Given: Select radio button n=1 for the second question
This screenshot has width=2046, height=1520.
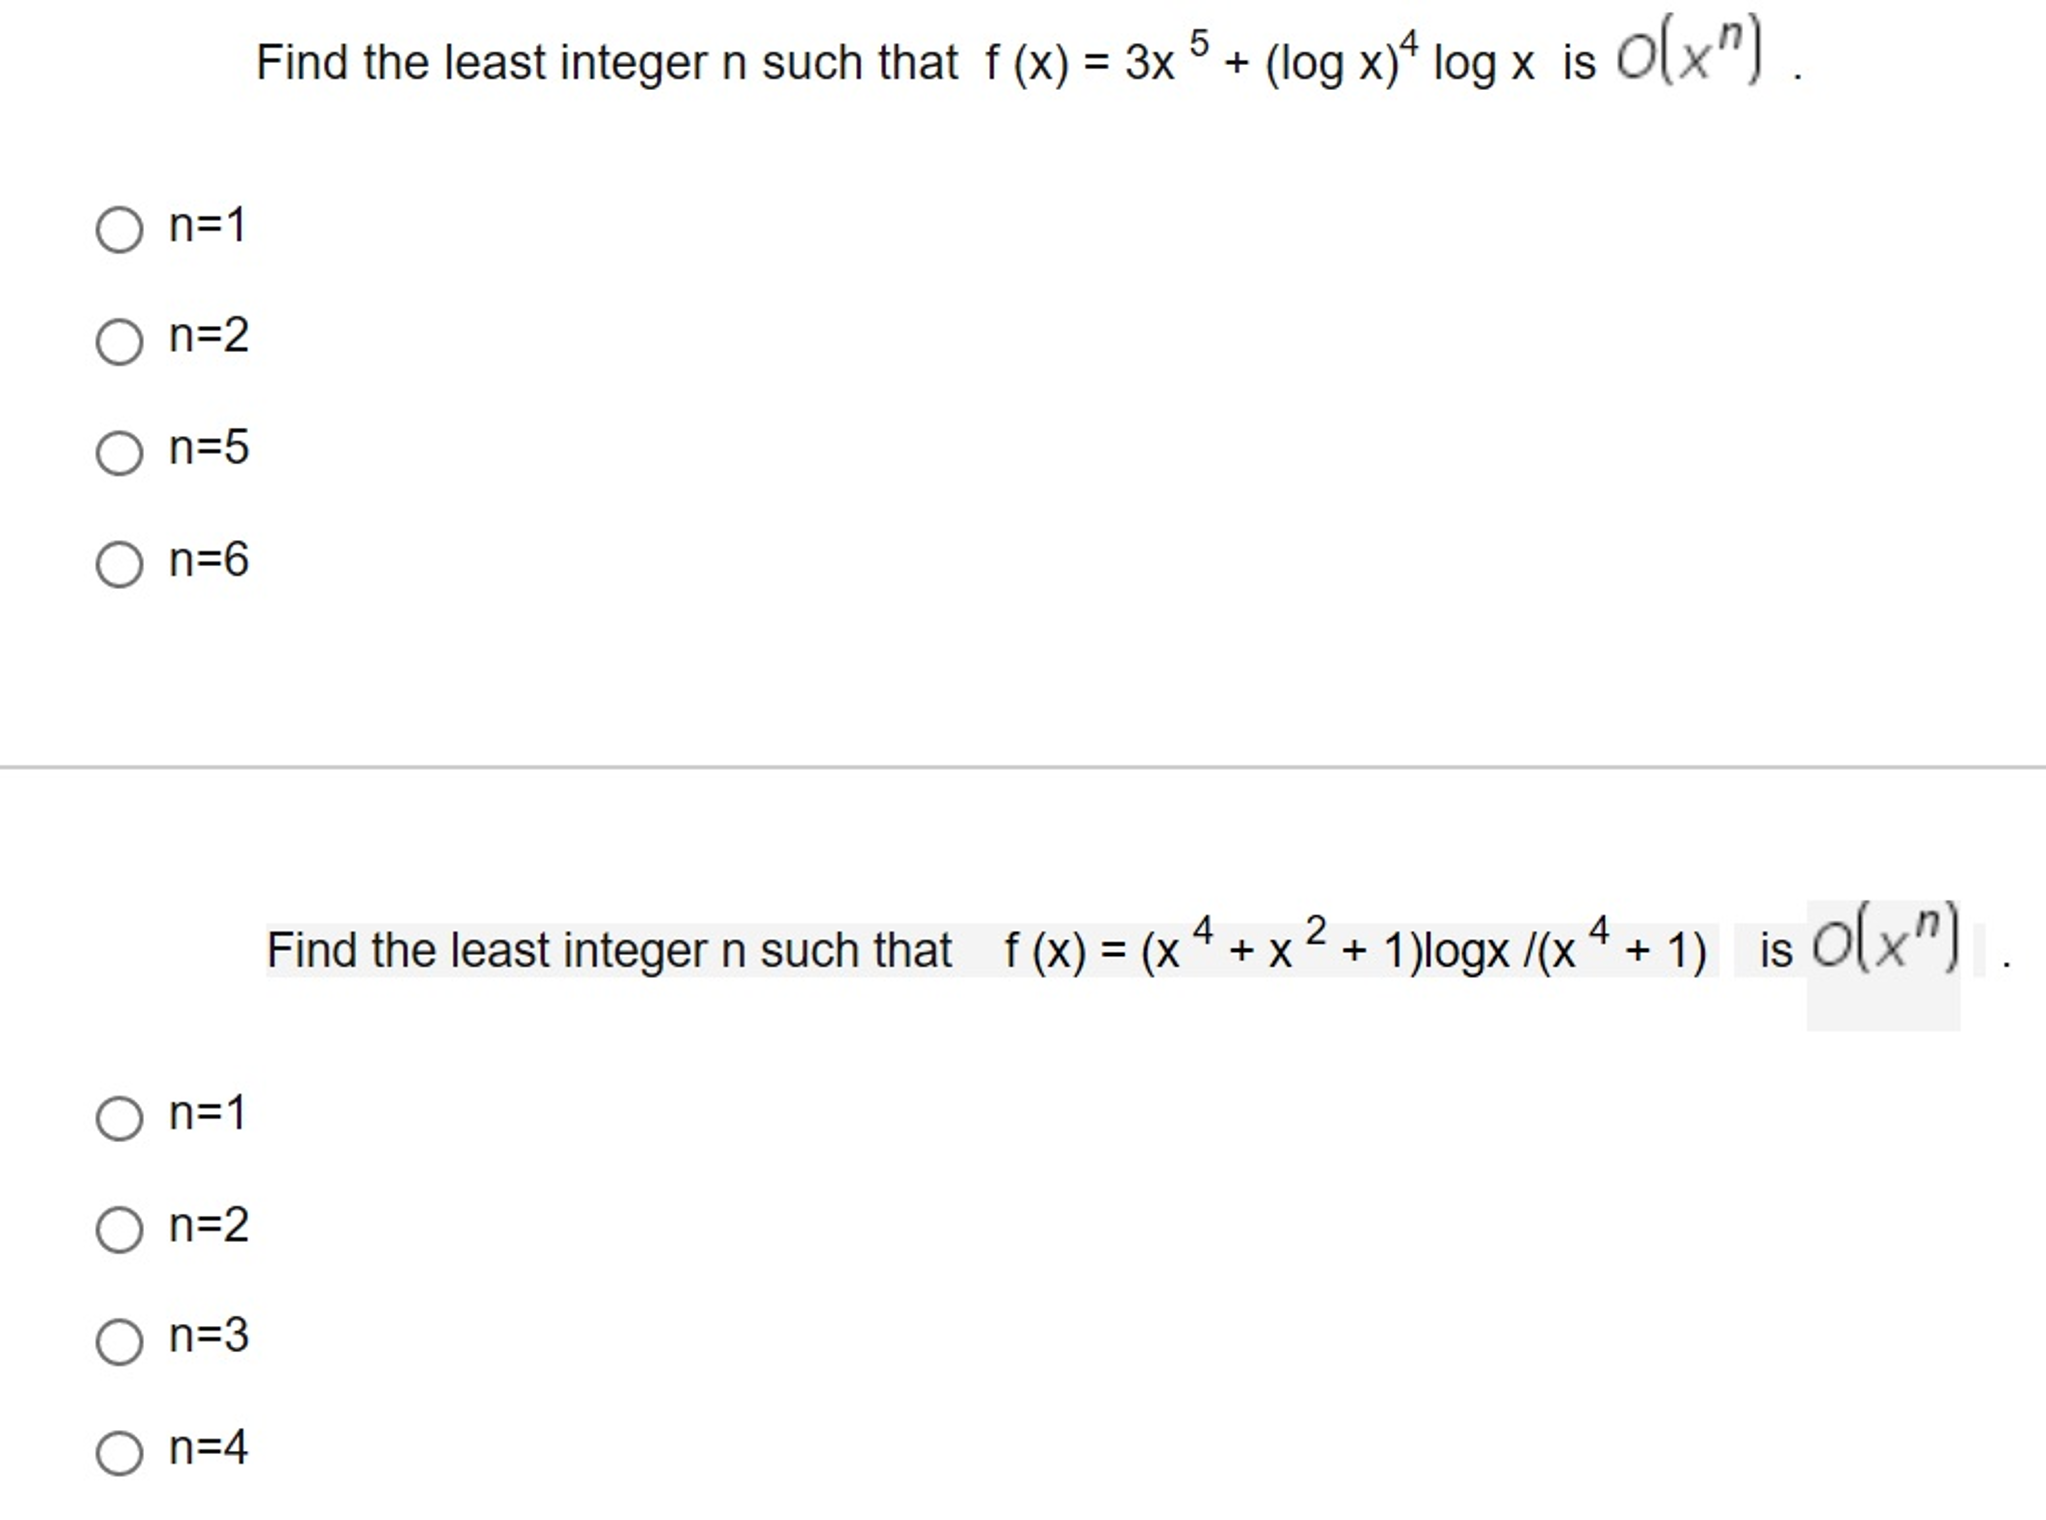Looking at the screenshot, I should click(x=119, y=1118).
